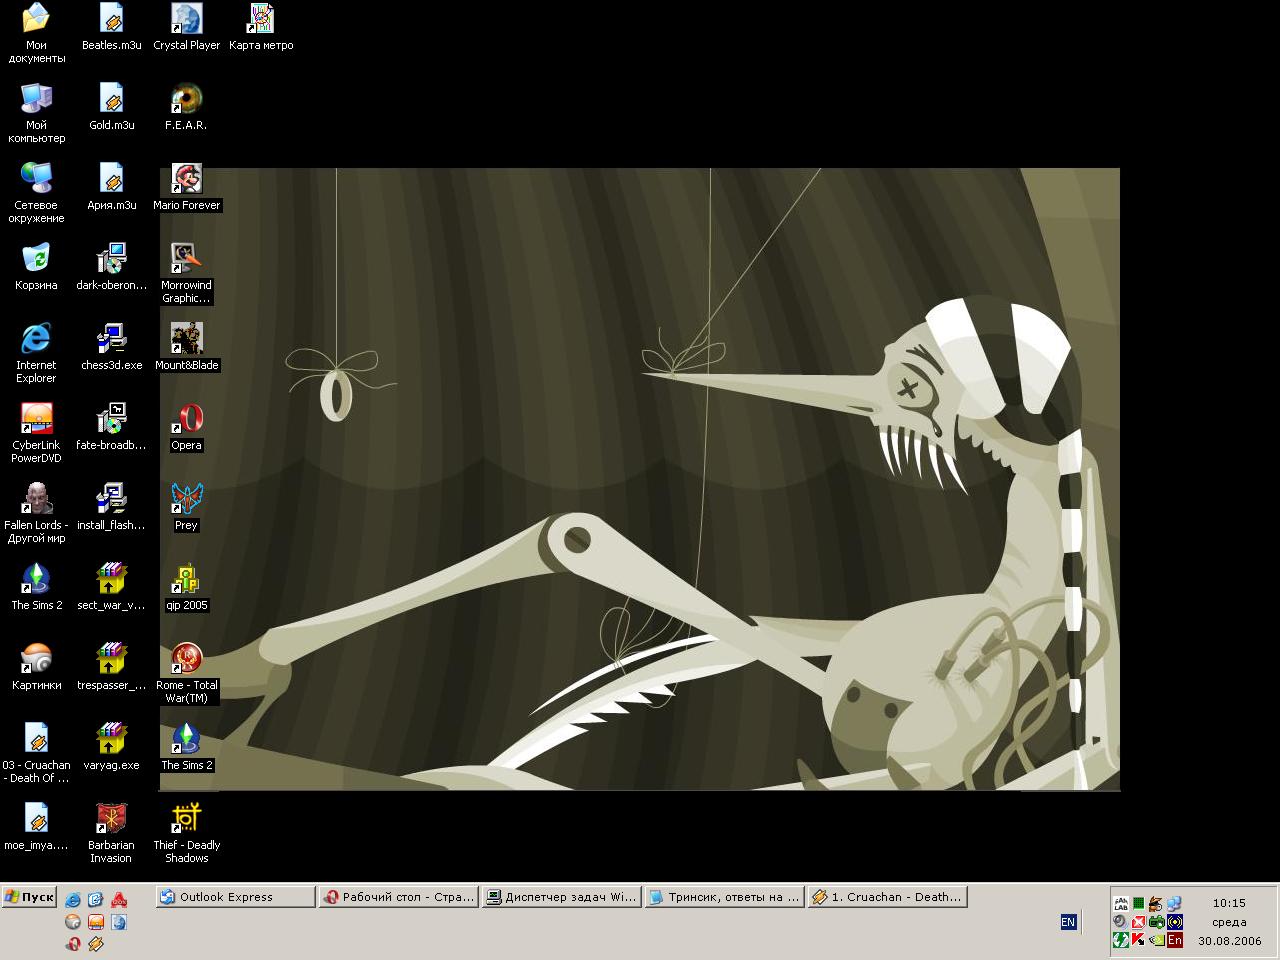Screen dimensions: 1280x960
Task: Select the F.E.A.R. game icon
Action: pyautogui.click(x=186, y=99)
